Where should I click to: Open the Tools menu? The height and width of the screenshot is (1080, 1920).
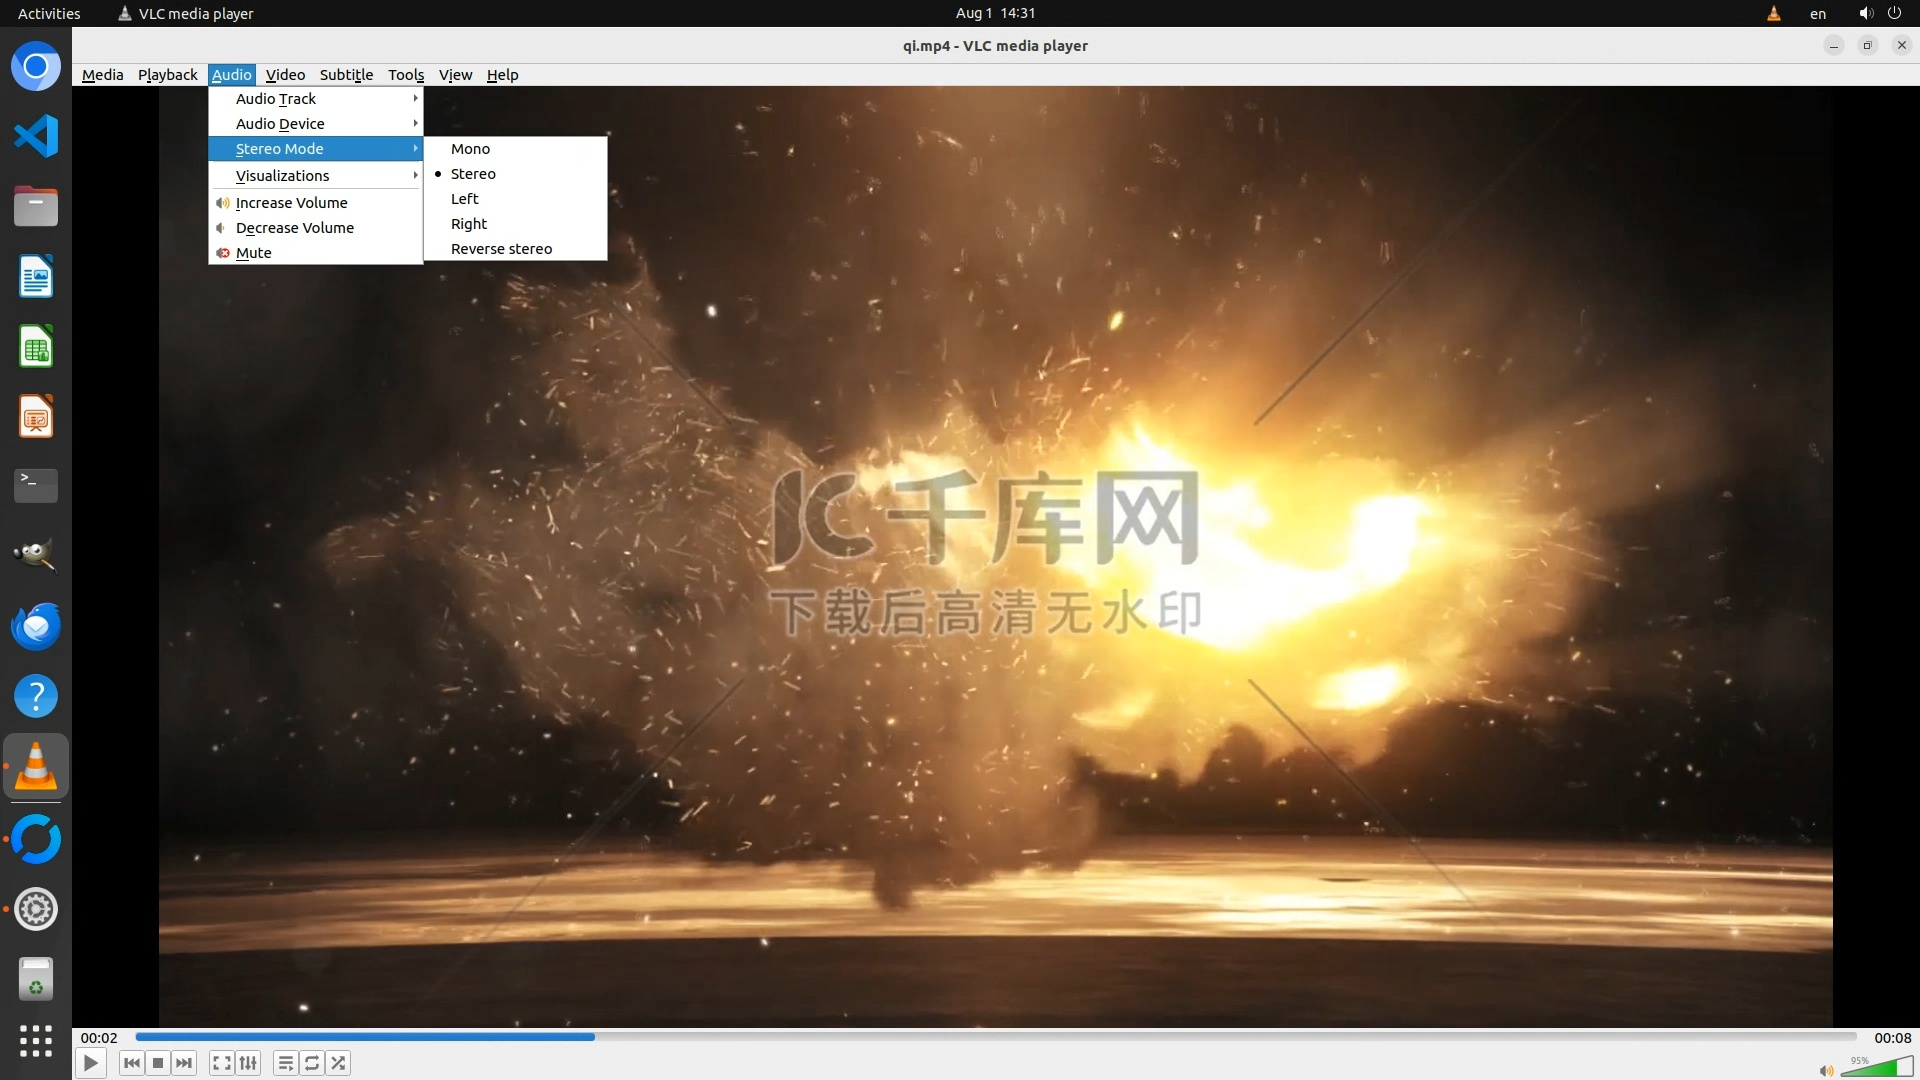(406, 75)
